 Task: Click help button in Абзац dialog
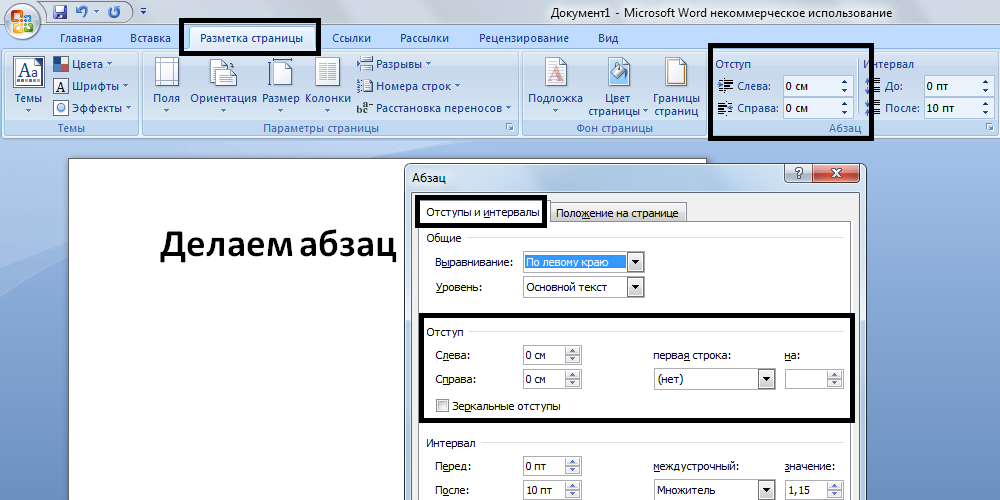click(800, 173)
